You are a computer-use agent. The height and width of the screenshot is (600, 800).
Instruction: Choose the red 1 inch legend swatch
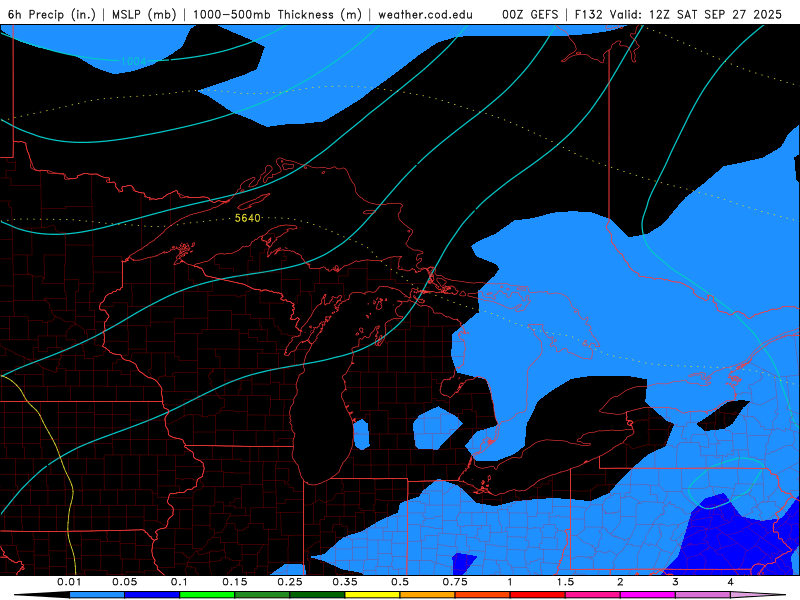[538, 595]
